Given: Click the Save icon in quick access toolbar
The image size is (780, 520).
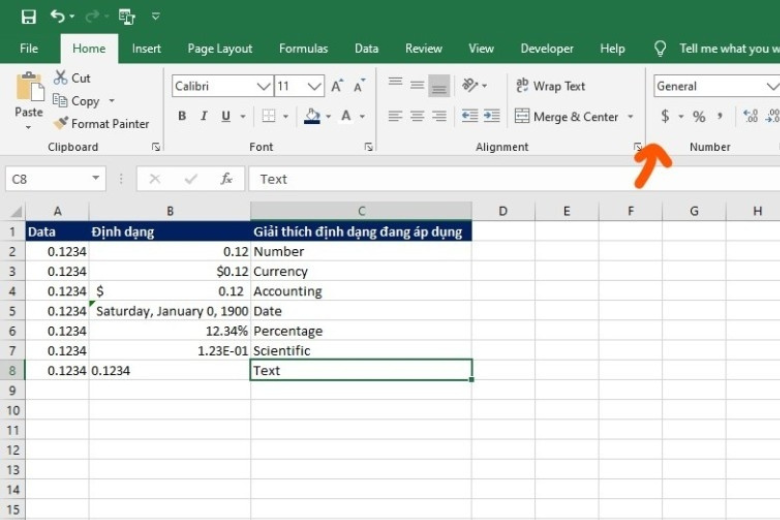Looking at the screenshot, I should pyautogui.click(x=28, y=16).
